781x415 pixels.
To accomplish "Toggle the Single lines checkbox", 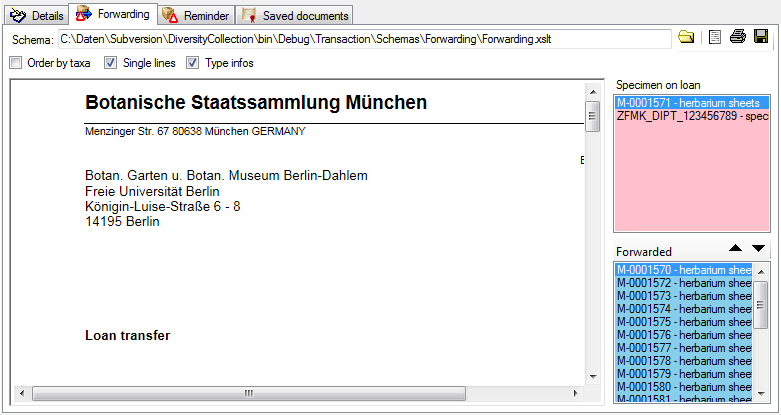I will click(110, 63).
